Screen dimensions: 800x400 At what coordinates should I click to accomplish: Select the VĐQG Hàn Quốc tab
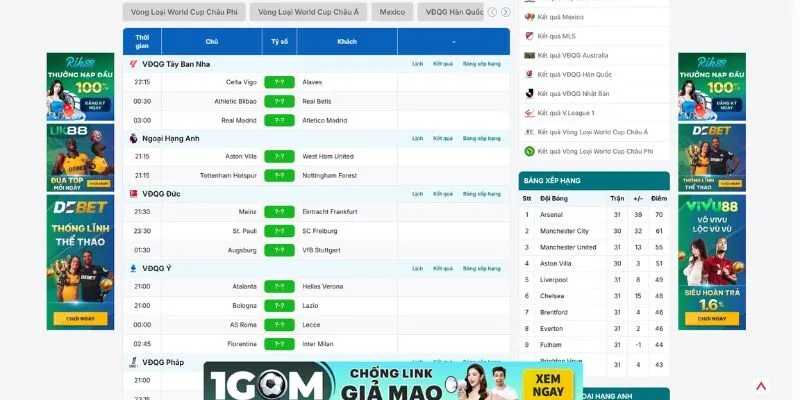click(x=451, y=12)
